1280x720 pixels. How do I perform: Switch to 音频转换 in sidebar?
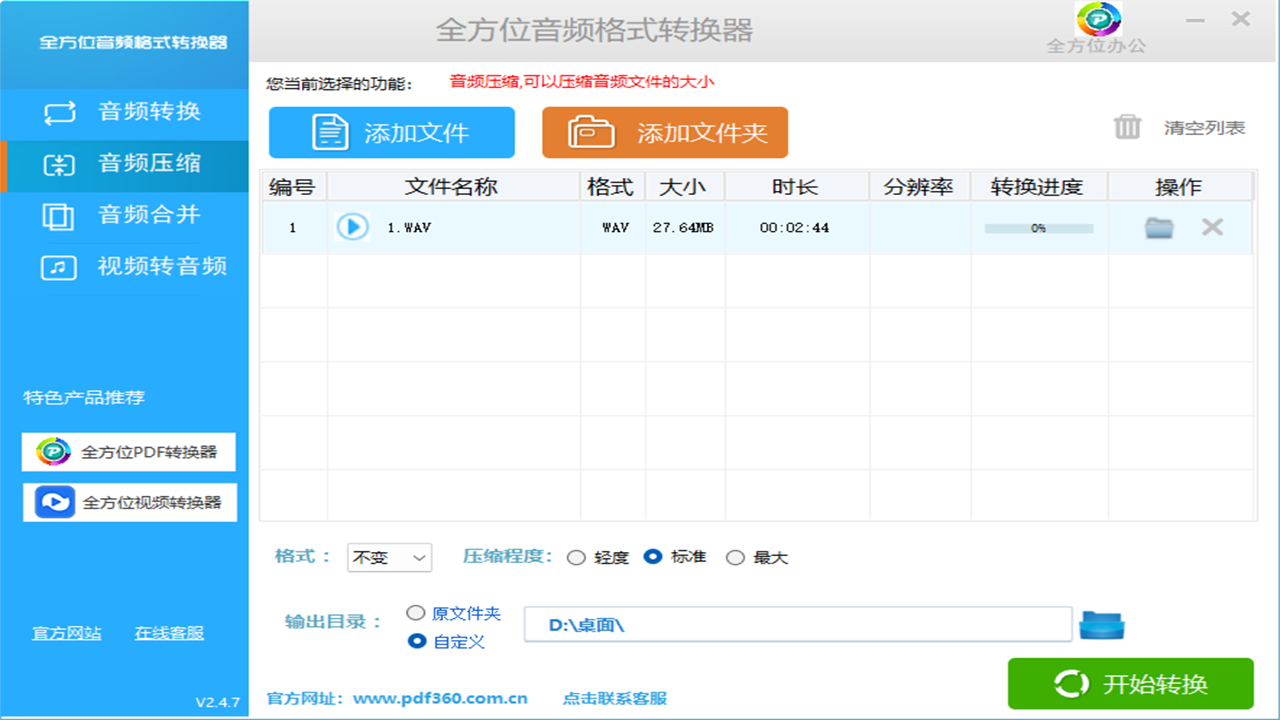click(124, 112)
